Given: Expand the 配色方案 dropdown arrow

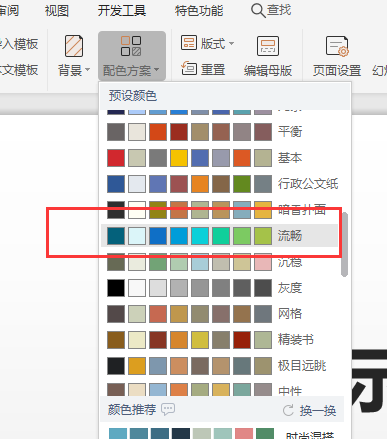Looking at the screenshot, I should (x=157, y=70).
